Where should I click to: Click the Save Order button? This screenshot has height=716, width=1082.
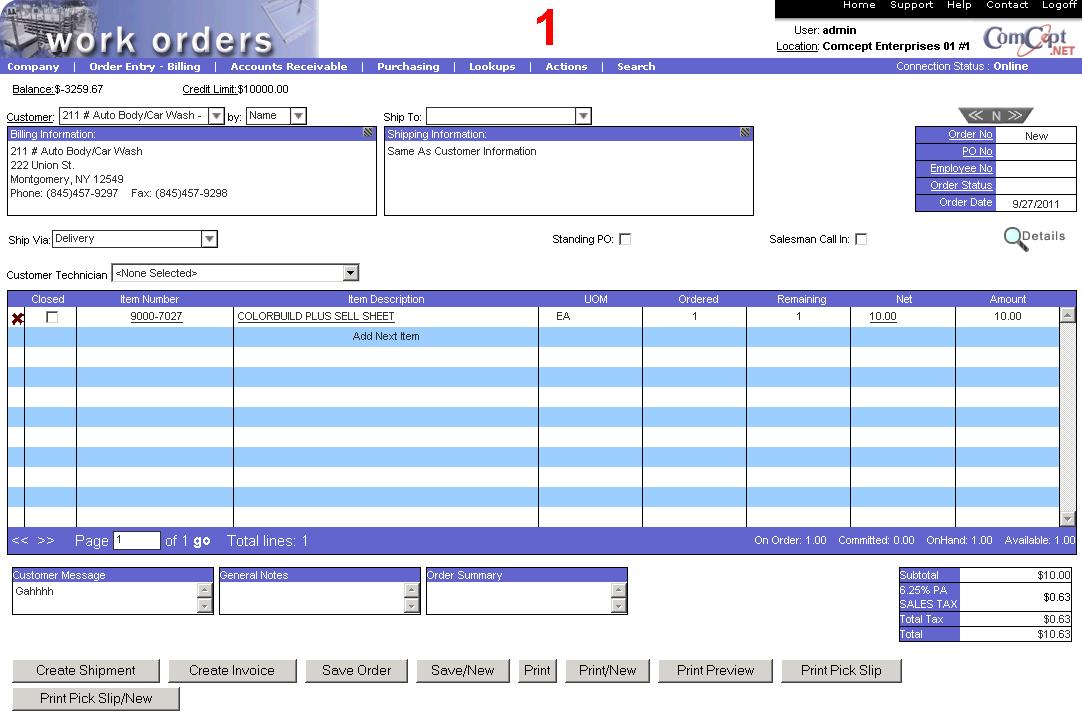(356, 671)
